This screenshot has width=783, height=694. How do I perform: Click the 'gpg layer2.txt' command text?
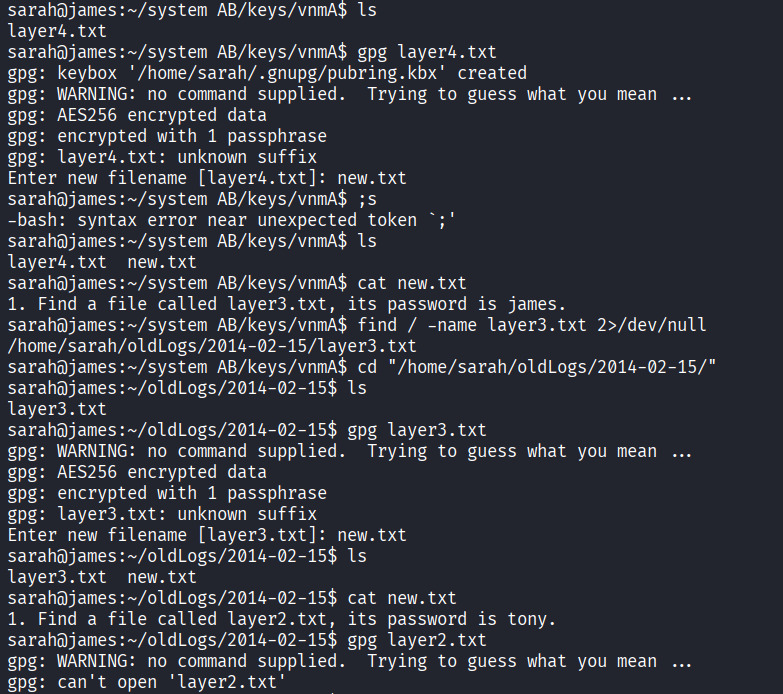point(417,640)
